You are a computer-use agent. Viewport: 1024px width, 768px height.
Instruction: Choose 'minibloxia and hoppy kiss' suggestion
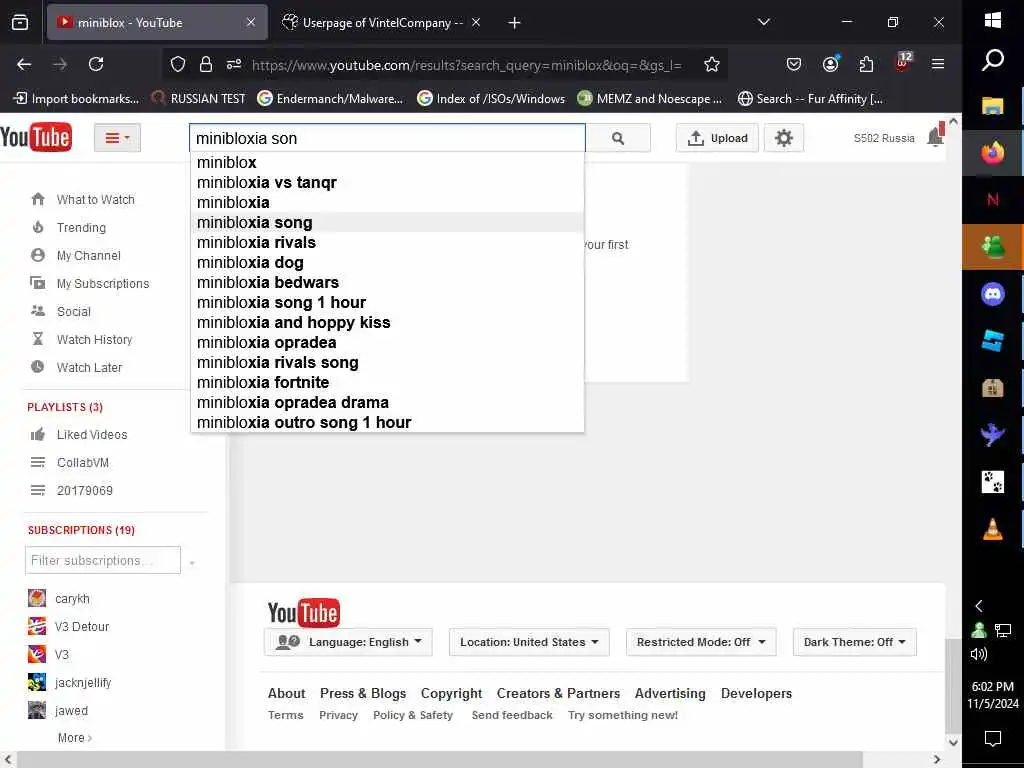[387, 323]
